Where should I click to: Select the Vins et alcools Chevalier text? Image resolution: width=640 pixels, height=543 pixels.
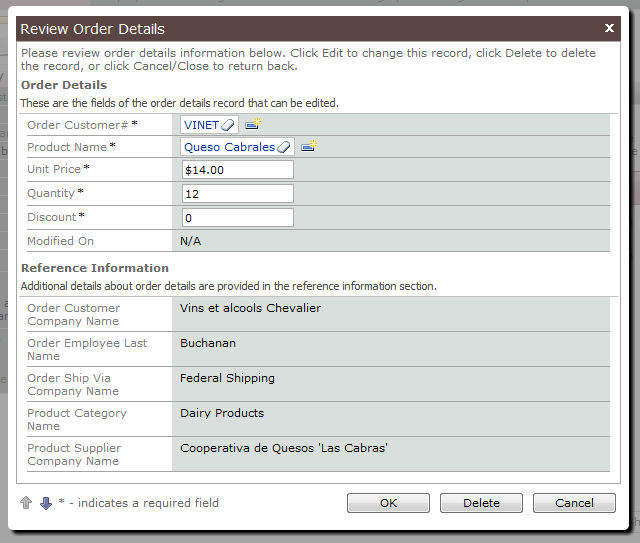tap(251, 308)
